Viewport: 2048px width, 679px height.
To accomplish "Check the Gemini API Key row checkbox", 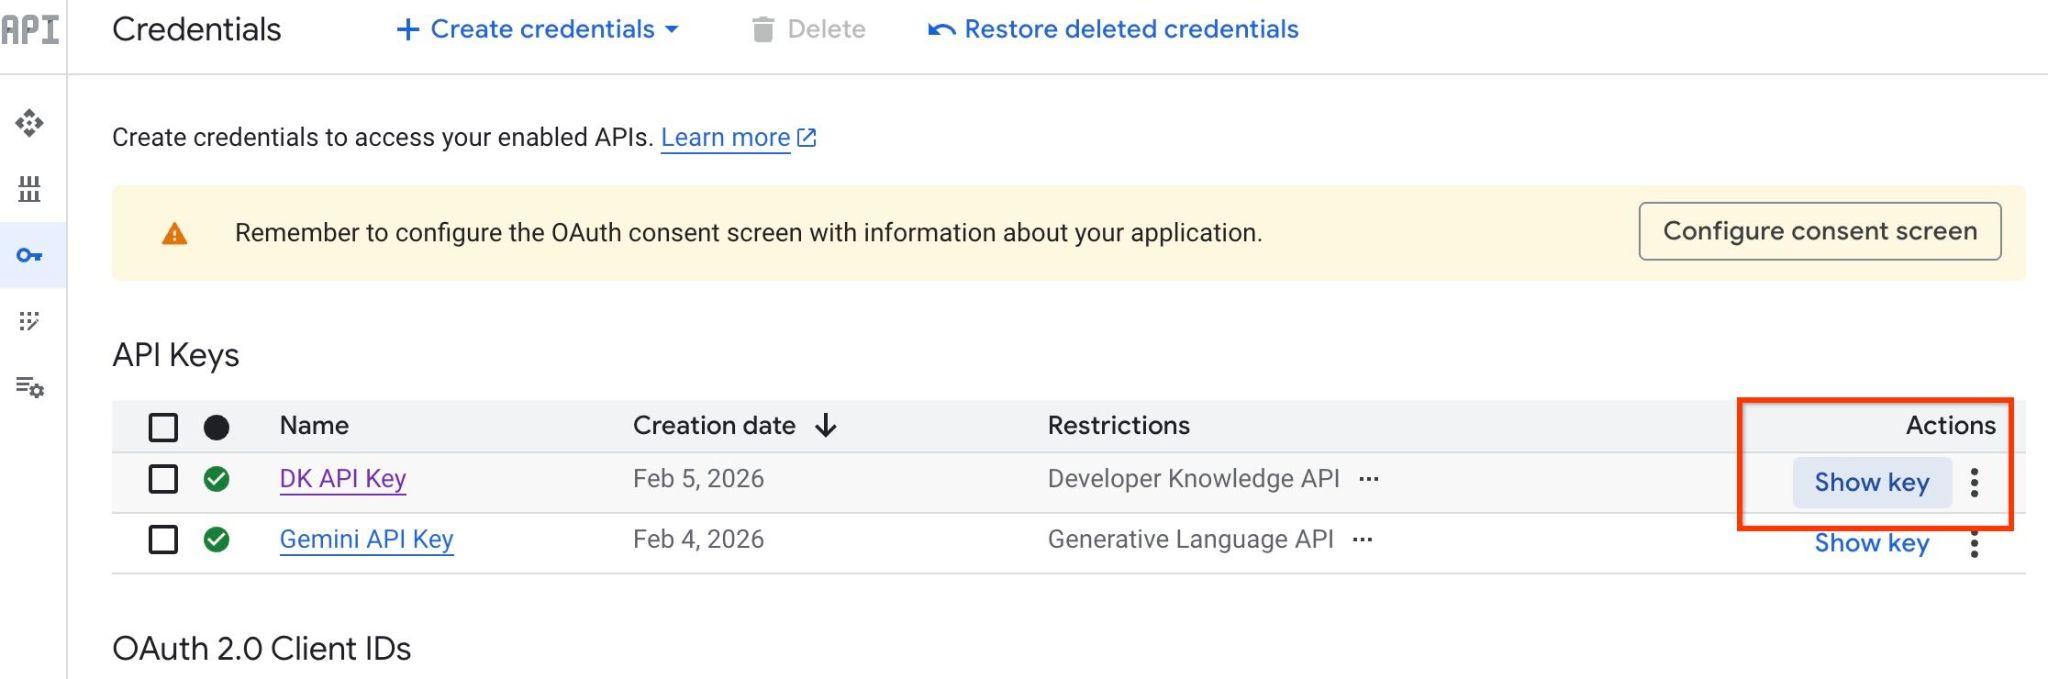I will click(163, 540).
